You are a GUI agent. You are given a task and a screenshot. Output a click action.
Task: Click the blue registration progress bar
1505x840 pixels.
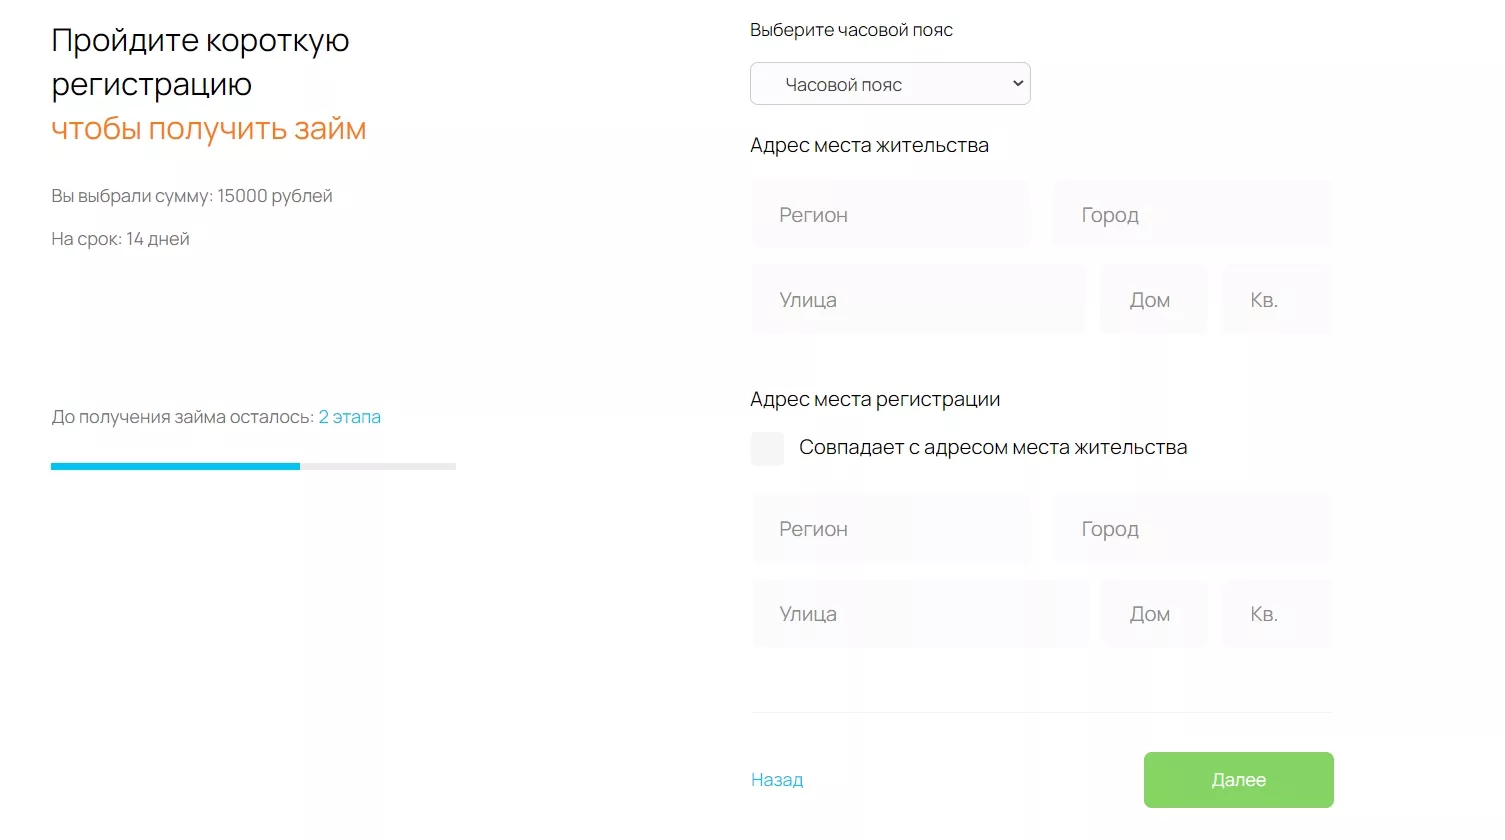click(x=175, y=466)
